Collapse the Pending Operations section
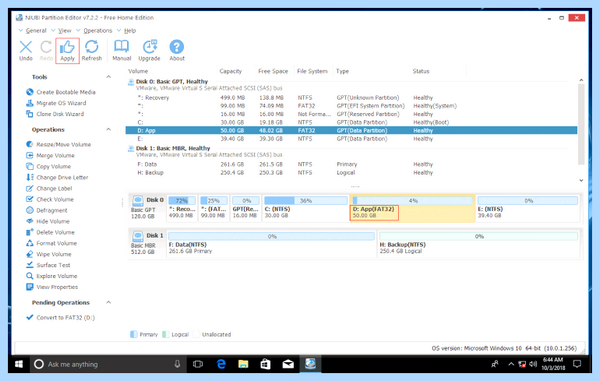Viewport: 600px width, 381px height. 109,303
